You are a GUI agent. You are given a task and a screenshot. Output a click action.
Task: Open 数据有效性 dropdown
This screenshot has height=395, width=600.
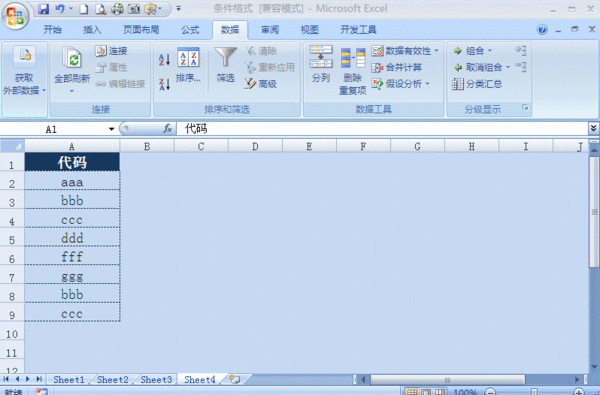(406, 51)
